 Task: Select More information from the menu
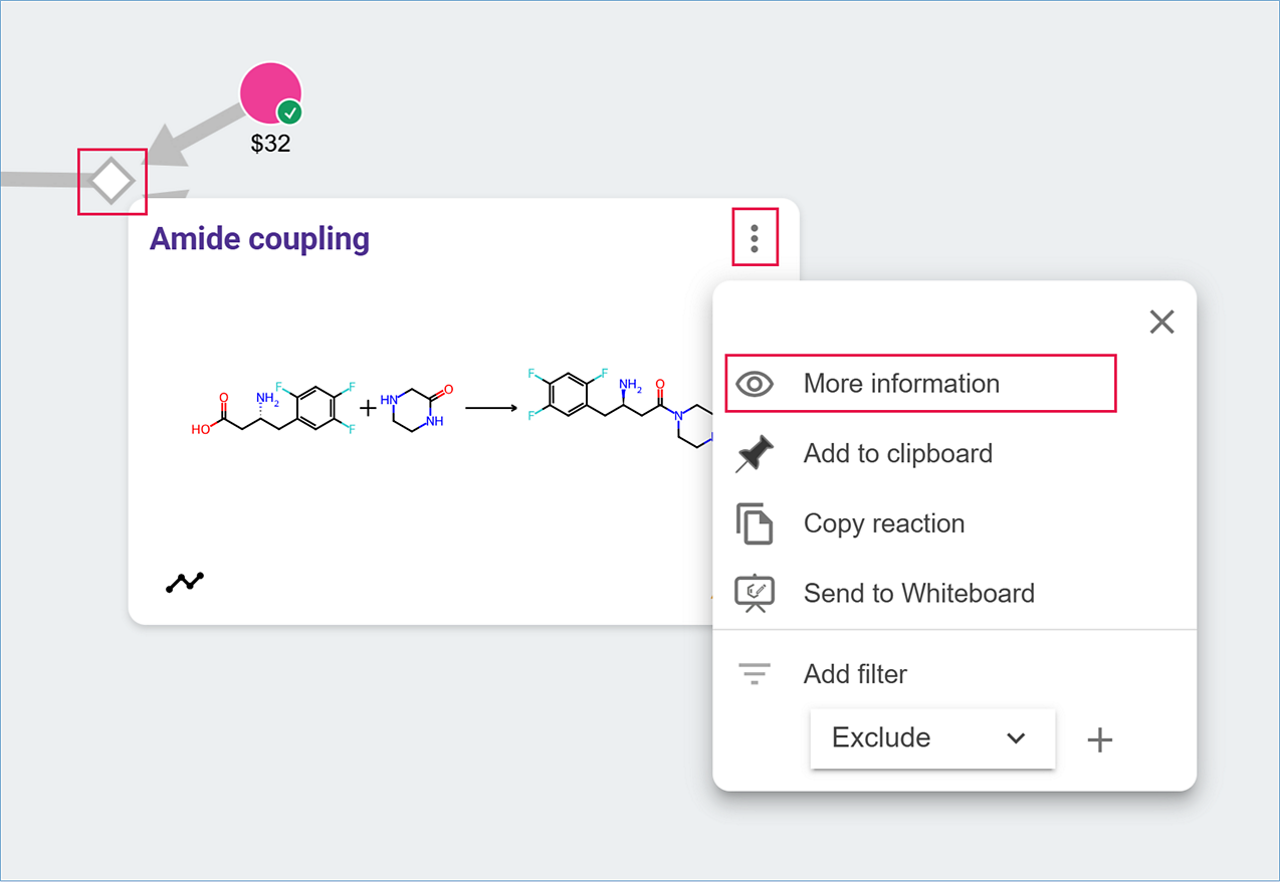click(x=901, y=384)
